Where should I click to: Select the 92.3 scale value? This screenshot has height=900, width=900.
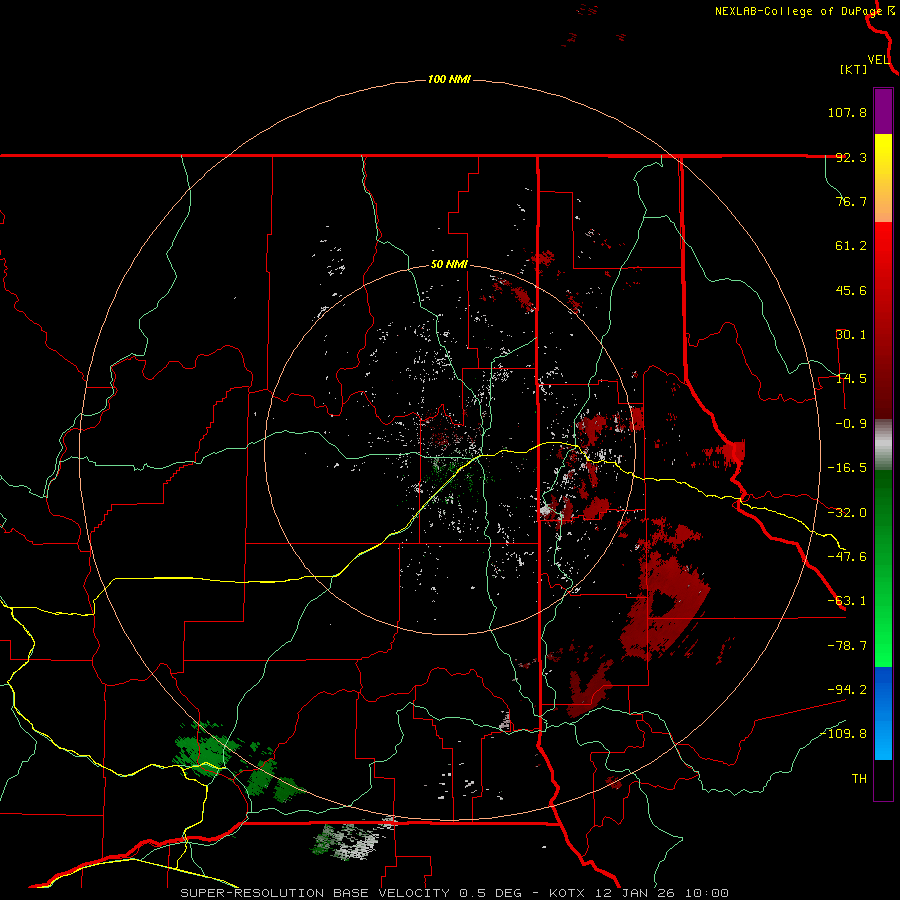851,157
